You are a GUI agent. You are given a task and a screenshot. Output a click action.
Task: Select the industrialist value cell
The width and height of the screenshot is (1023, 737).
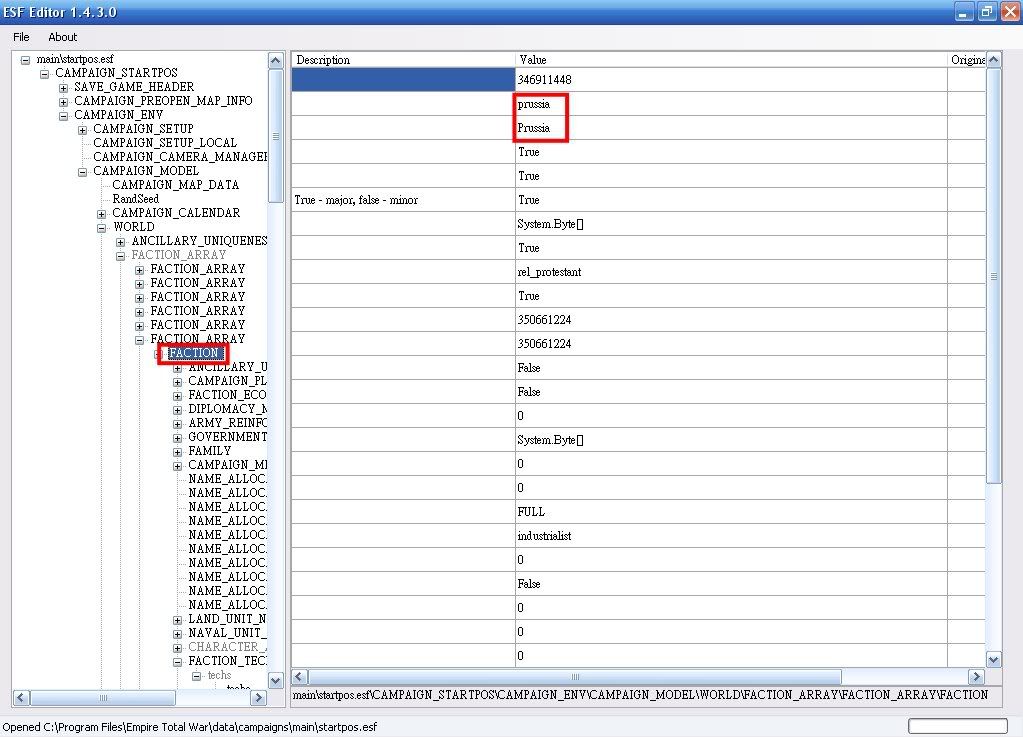coord(731,536)
